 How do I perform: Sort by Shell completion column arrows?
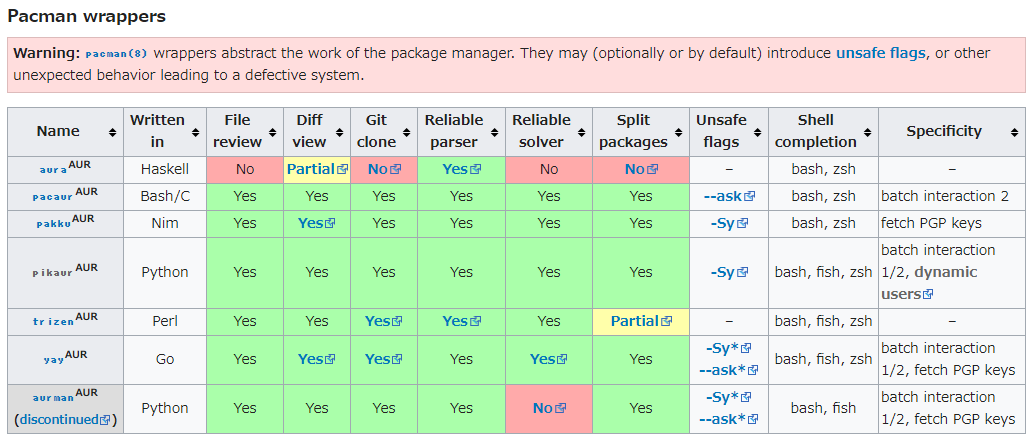click(867, 132)
